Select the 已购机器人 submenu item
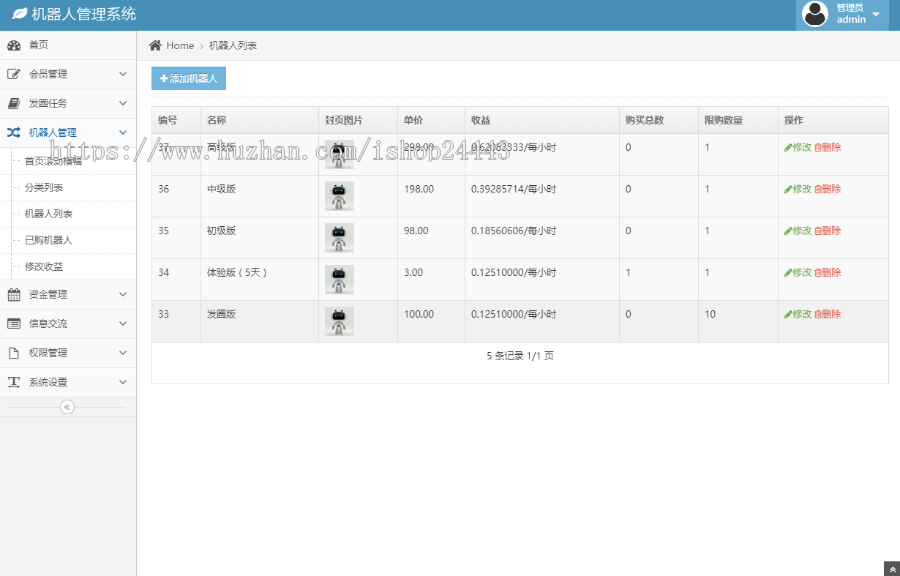The height and width of the screenshot is (576, 900). (x=48, y=240)
